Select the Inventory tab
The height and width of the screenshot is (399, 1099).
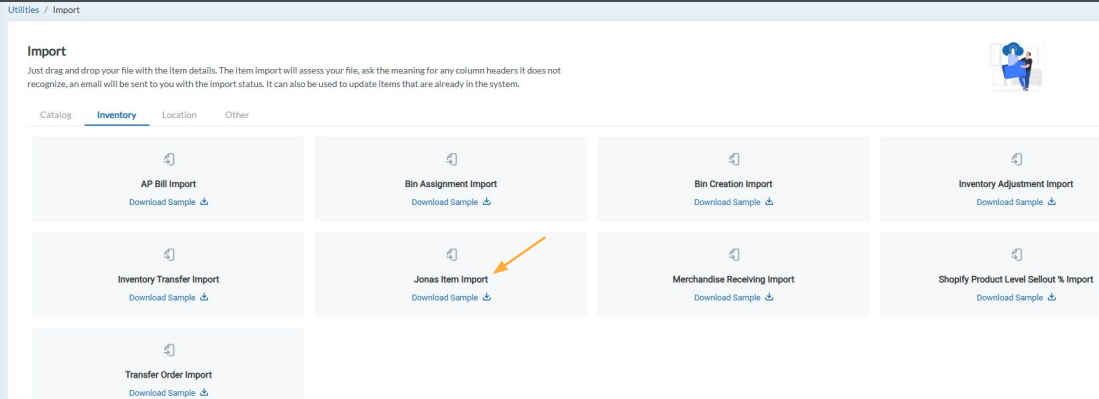pos(116,115)
